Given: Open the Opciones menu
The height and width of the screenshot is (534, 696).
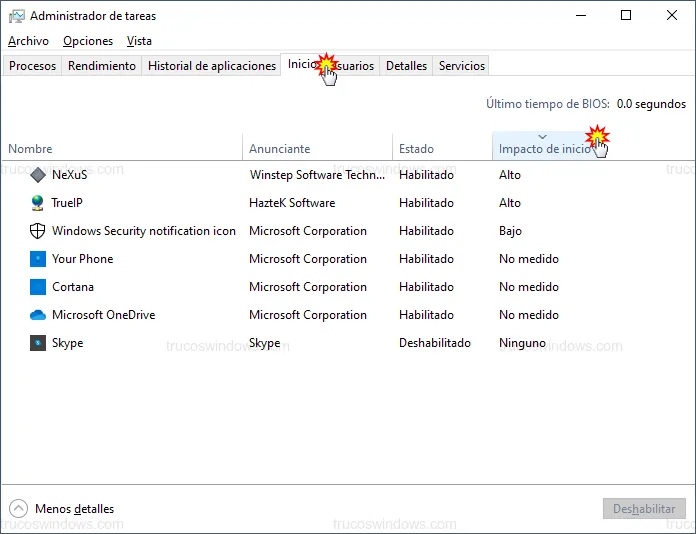Looking at the screenshot, I should [x=88, y=41].
